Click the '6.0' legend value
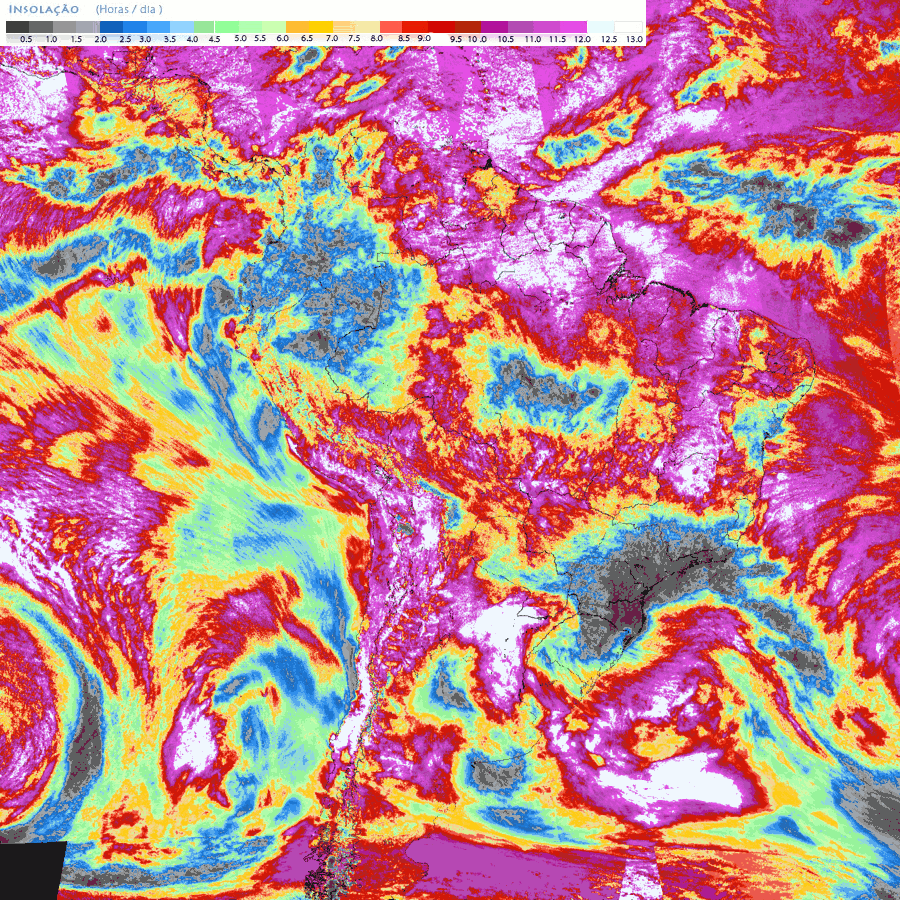The image size is (900, 900). (x=282, y=38)
